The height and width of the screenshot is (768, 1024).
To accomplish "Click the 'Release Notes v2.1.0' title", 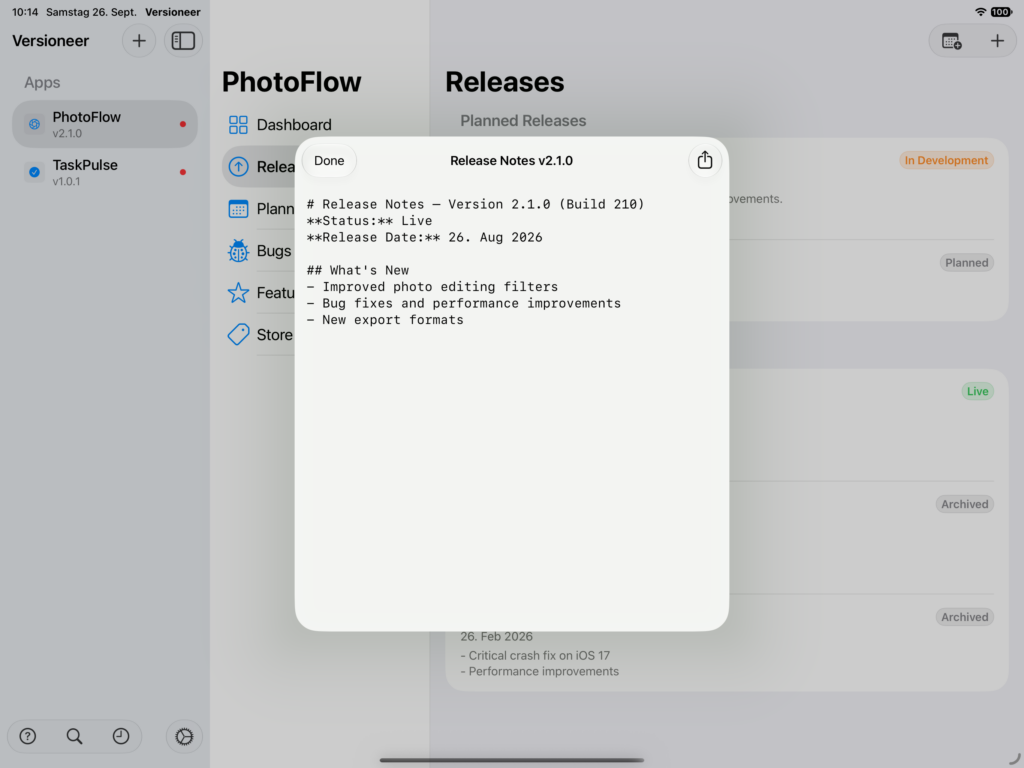I will click(511, 161).
